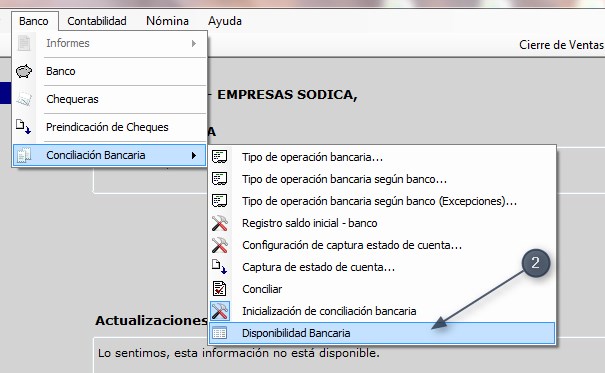Click the piggy bank icon beside Banco
605x373 pixels.
click(x=24, y=71)
